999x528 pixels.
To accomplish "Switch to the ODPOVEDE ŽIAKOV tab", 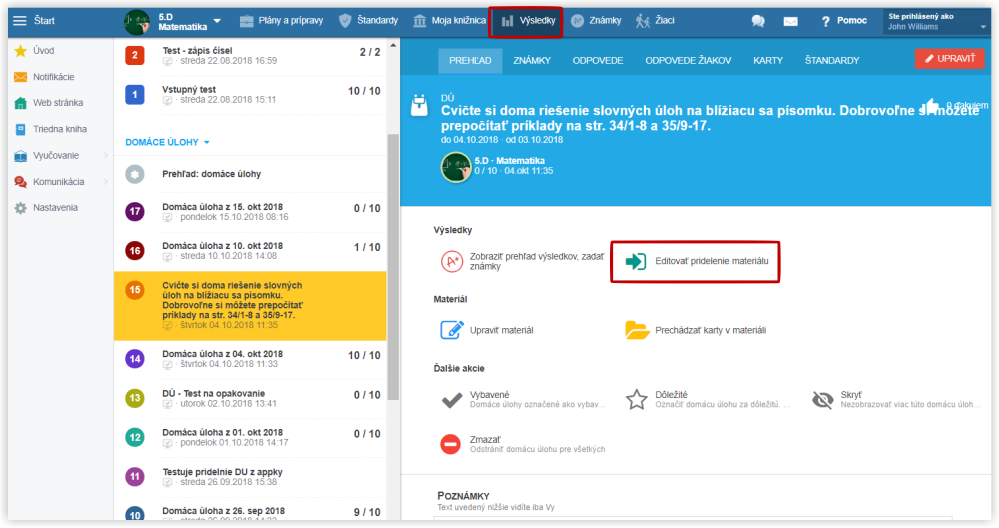I will tap(688, 61).
